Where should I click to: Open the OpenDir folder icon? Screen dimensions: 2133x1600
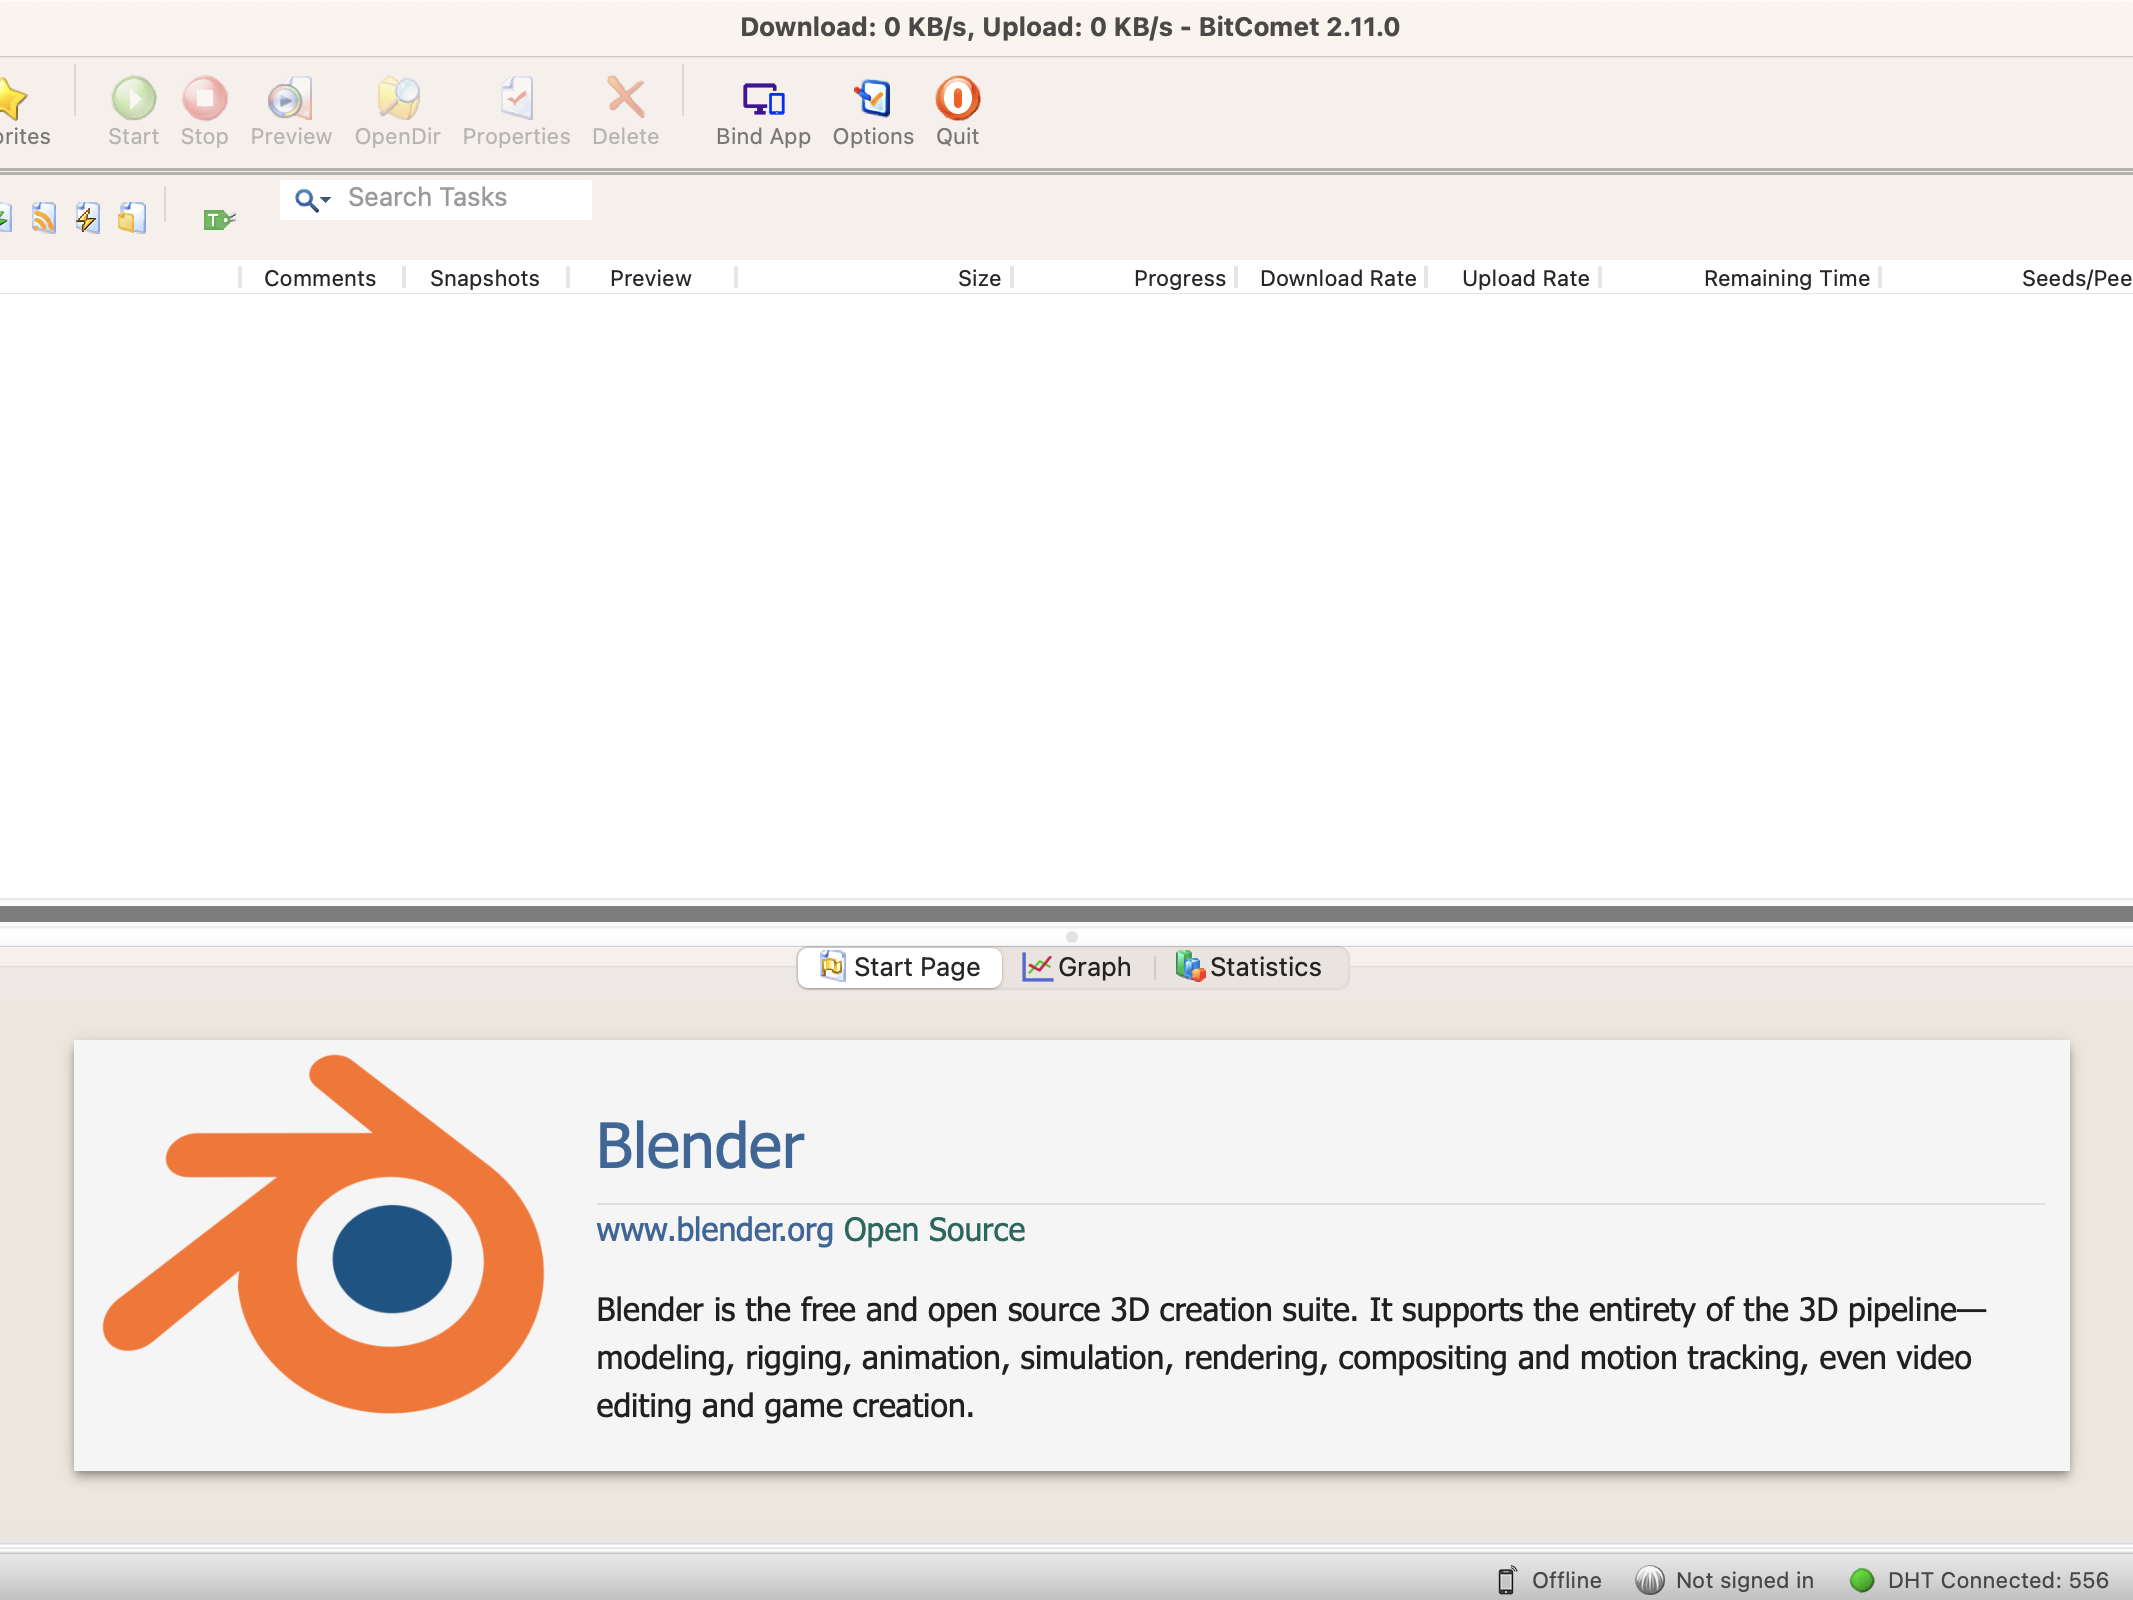coord(398,99)
